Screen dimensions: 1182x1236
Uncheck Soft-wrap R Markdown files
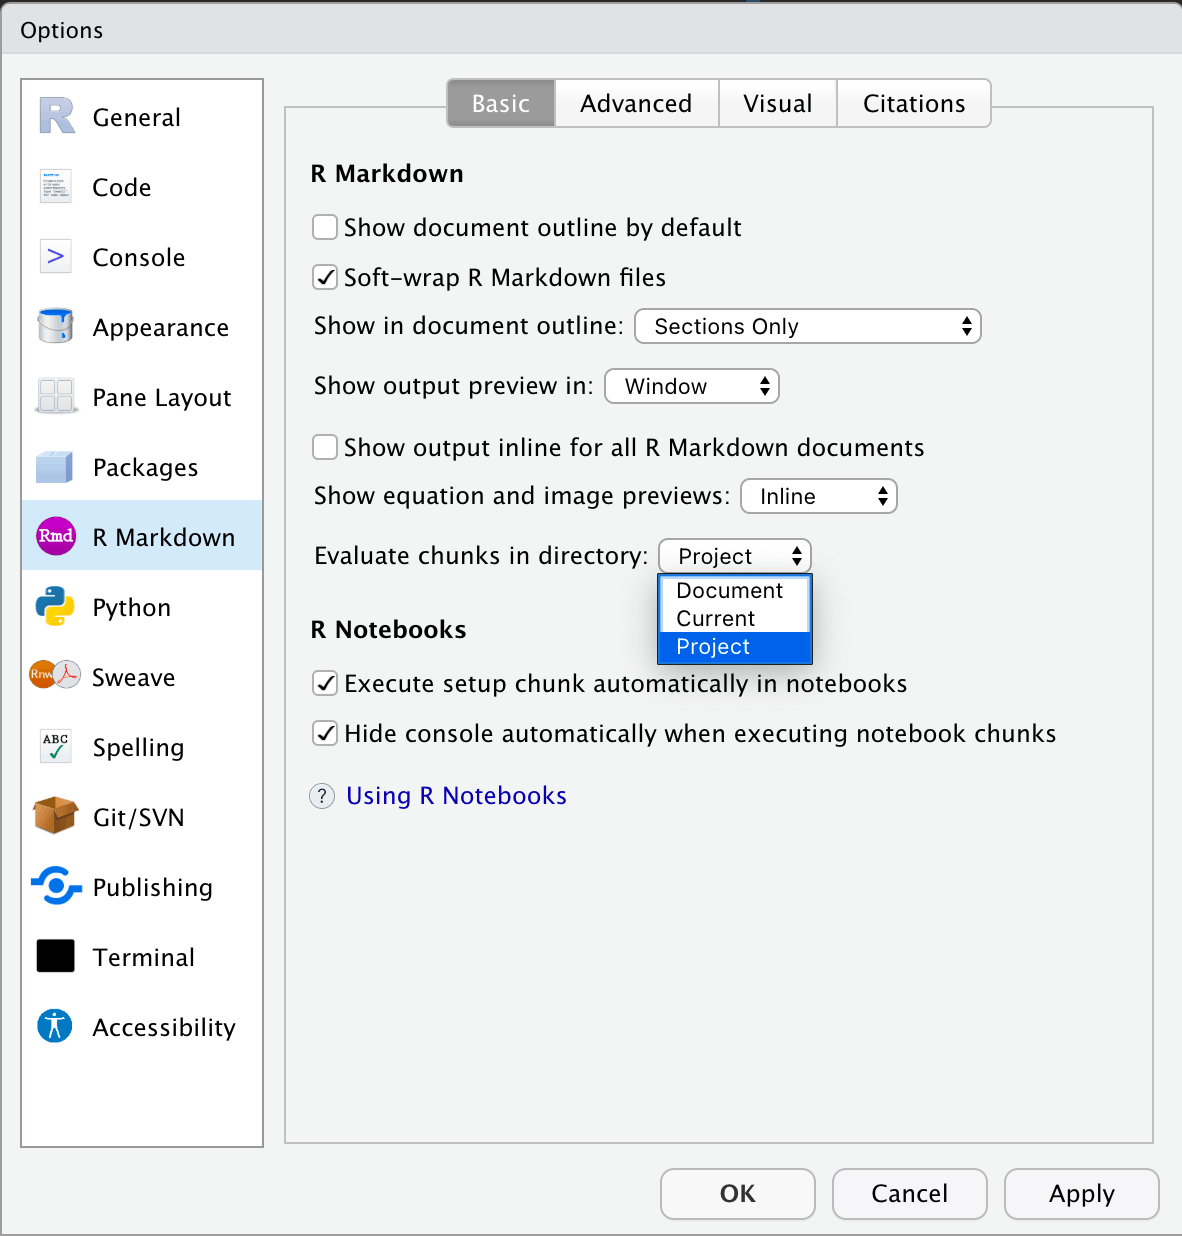pyautogui.click(x=325, y=277)
